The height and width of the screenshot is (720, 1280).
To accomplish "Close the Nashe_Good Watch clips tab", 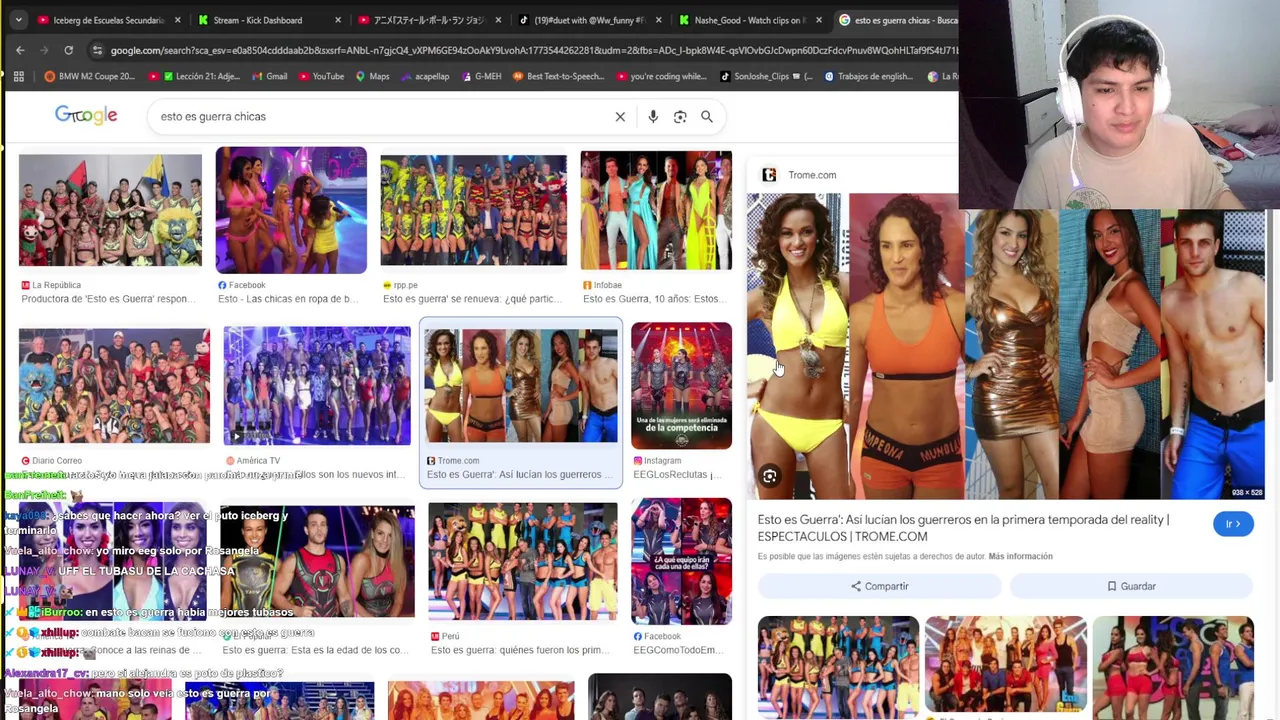I will coord(818,20).
